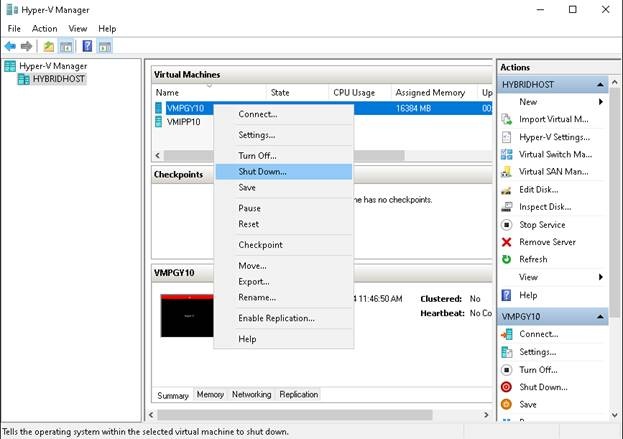Choose Rename... from context menu

click(284, 297)
